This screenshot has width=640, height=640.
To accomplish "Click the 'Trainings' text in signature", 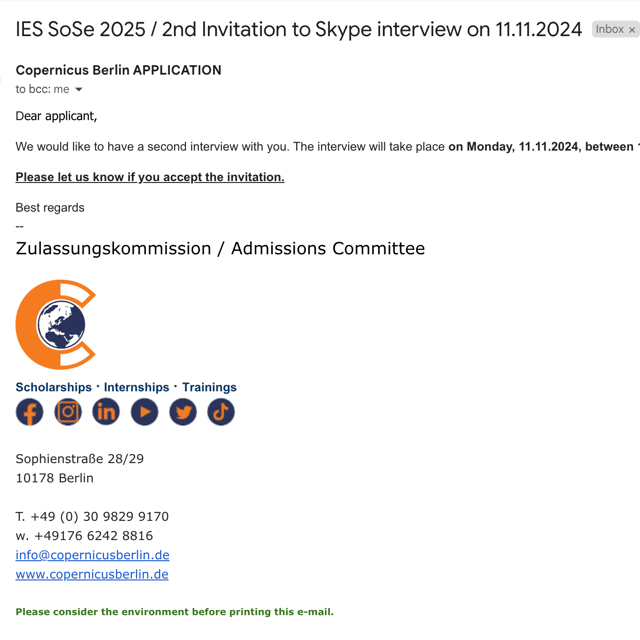I will coord(209,387).
